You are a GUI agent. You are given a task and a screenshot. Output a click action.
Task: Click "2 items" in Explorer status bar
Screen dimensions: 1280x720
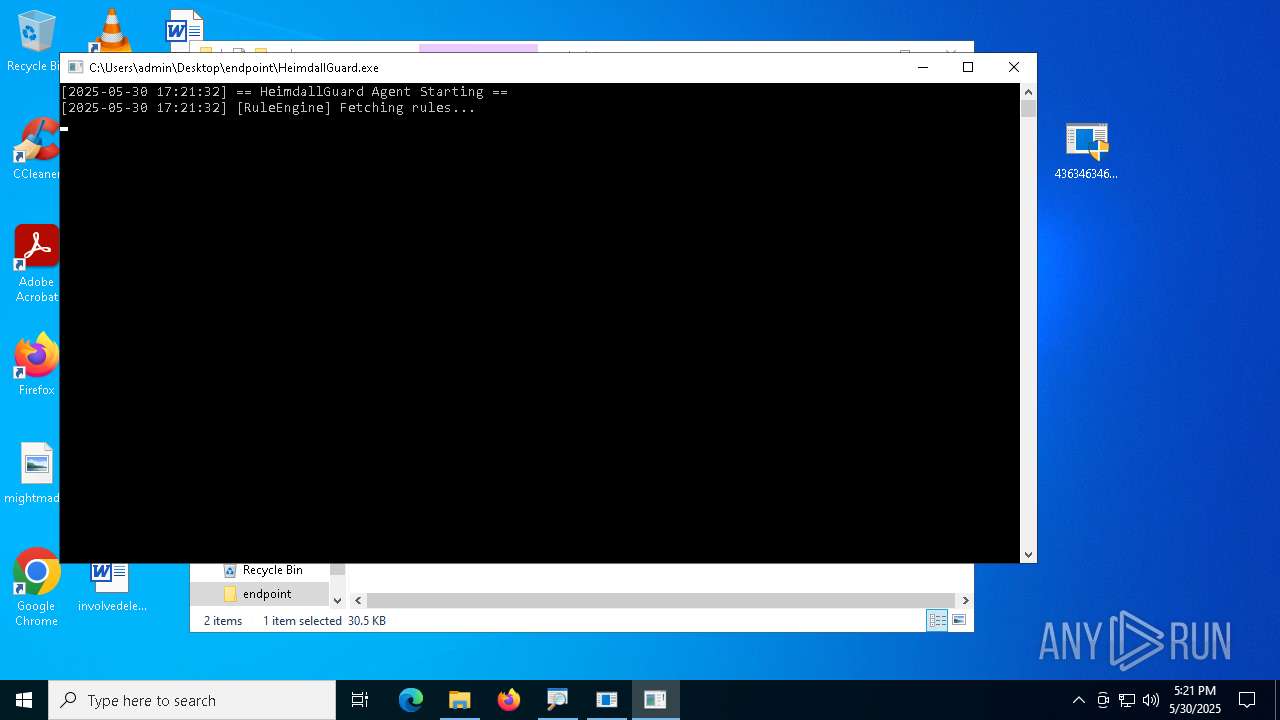tap(223, 621)
